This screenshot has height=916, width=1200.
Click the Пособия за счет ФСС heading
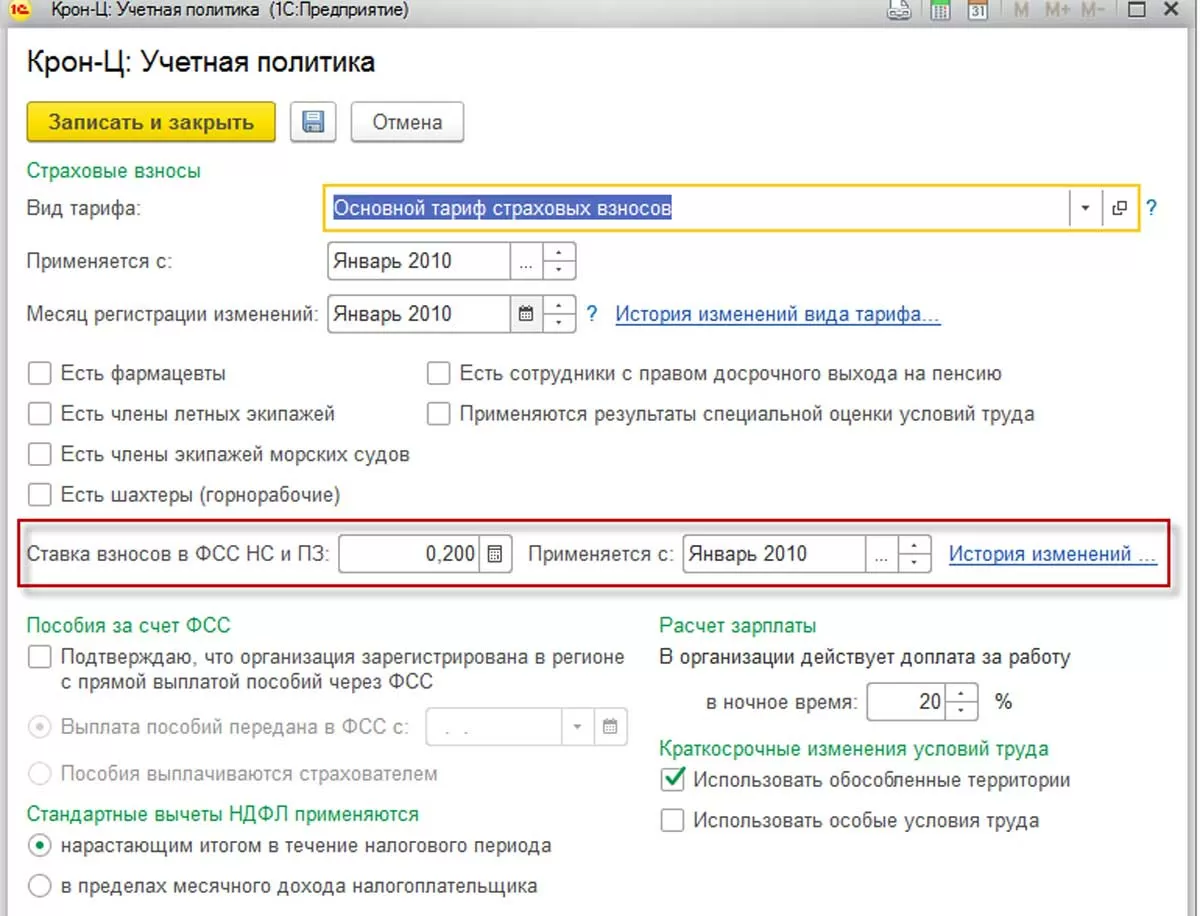(128, 626)
